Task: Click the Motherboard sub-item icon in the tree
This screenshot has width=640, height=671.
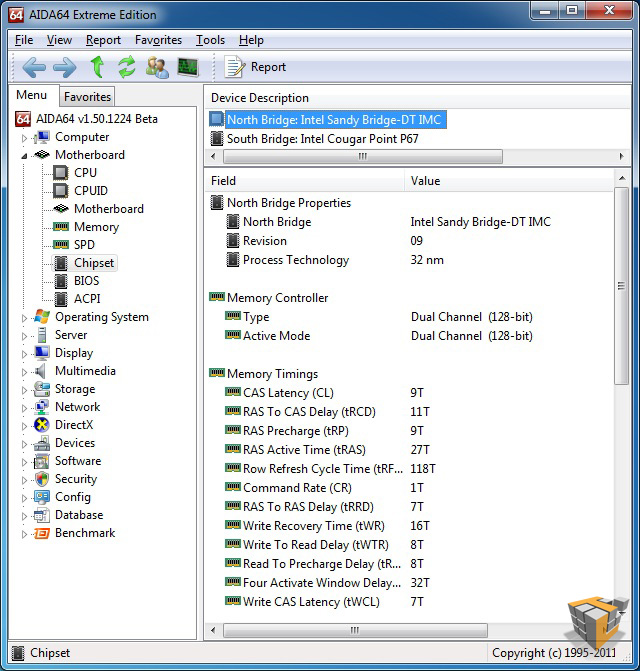Action: tap(61, 209)
